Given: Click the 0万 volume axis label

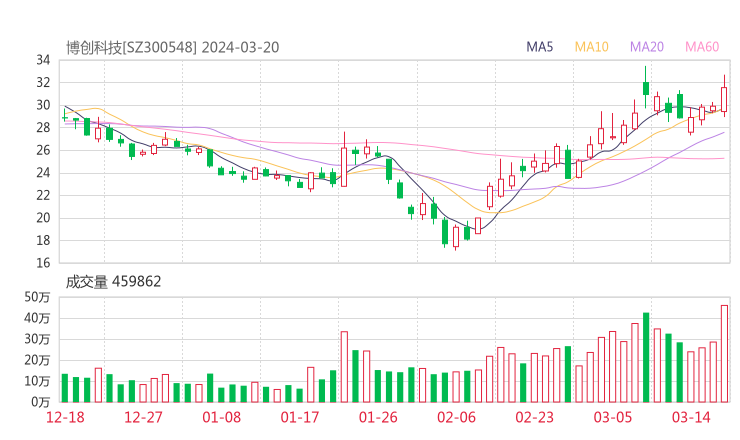Looking at the screenshot, I should 41,402.
